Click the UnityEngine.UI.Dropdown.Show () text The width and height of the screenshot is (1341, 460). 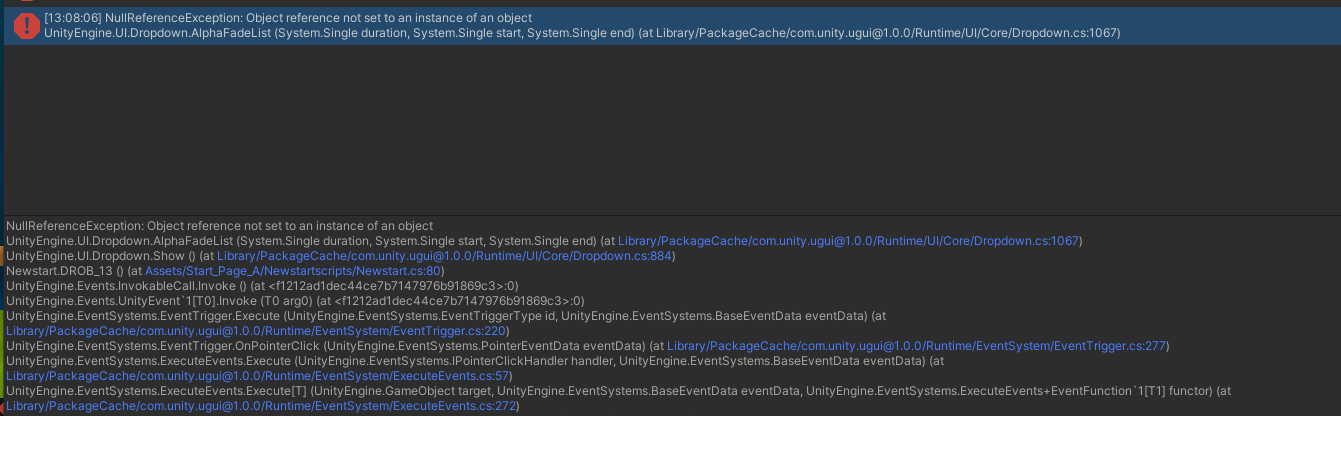pyautogui.click(x=101, y=256)
